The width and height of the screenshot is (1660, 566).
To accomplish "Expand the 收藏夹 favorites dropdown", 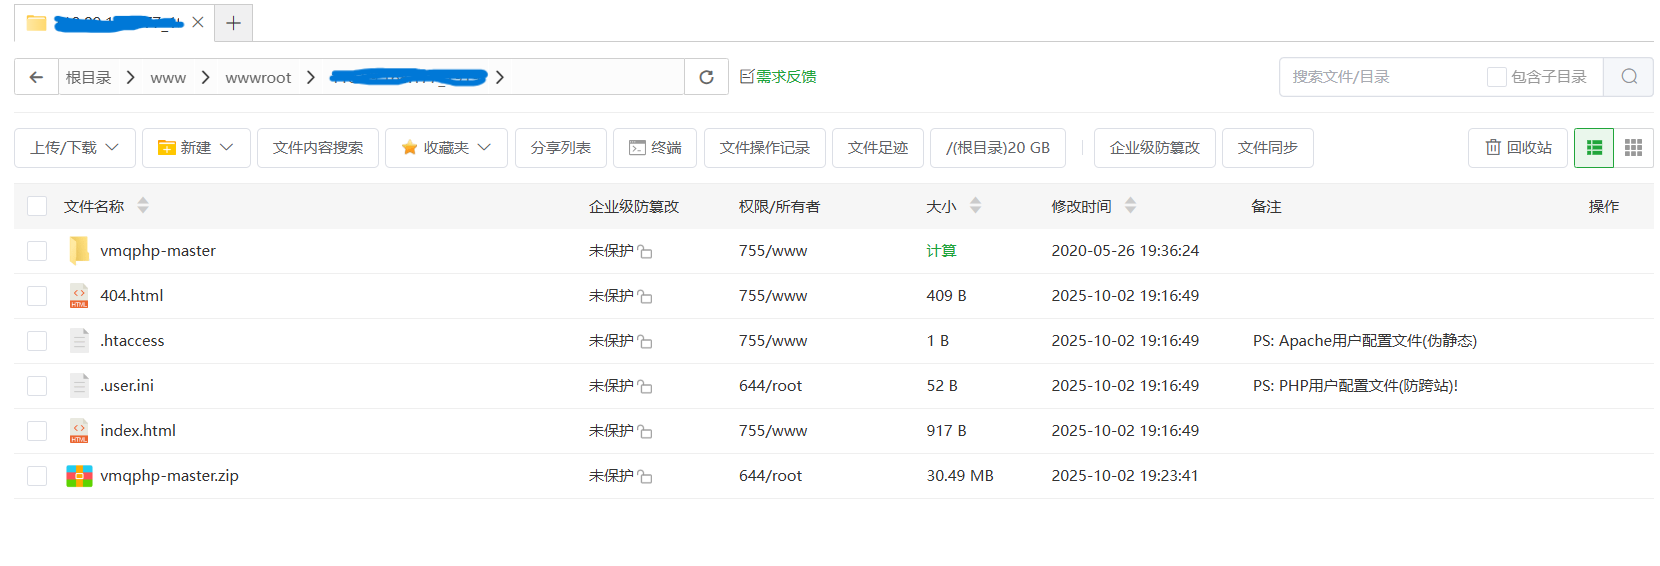I will 446,148.
